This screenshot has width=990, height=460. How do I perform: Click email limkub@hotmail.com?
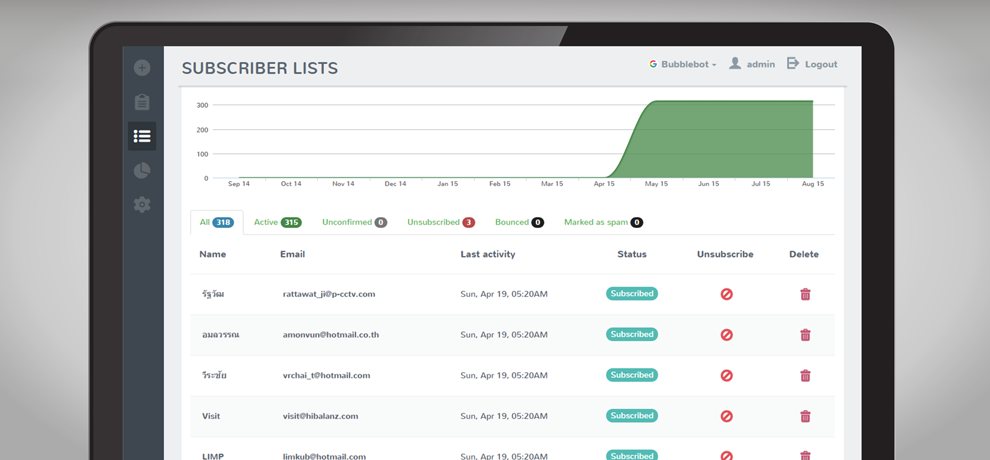click(x=324, y=456)
